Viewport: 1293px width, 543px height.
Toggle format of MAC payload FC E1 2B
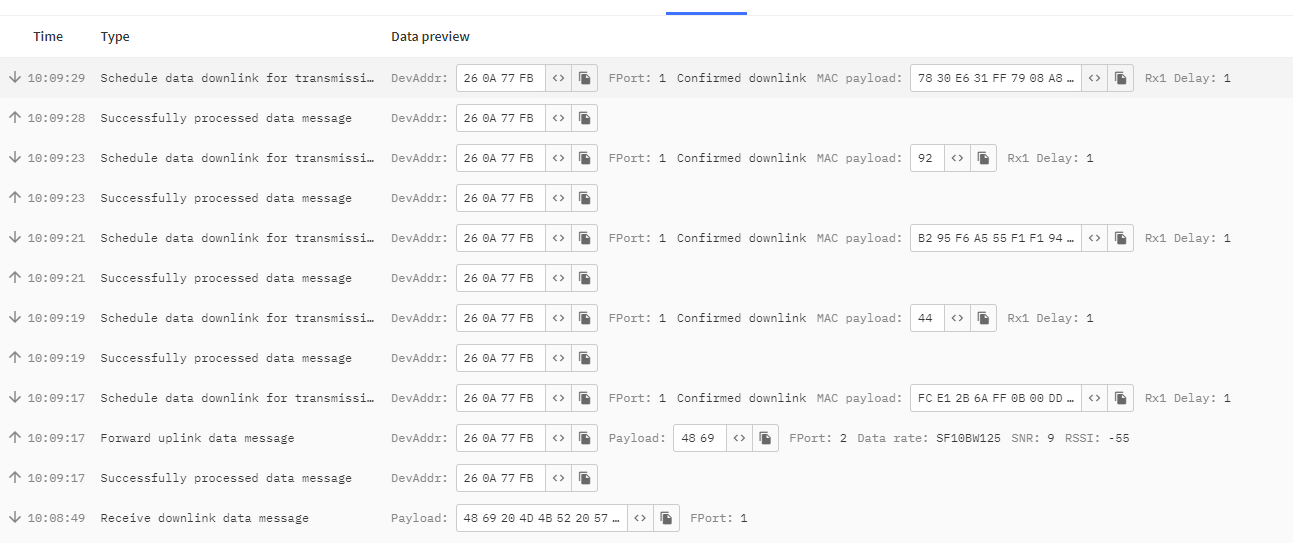[1095, 398]
